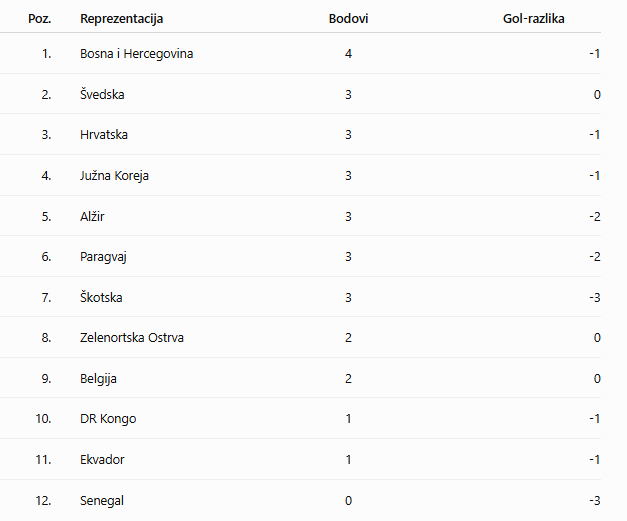627x521 pixels.
Task: Click on Paragvaj in the standings
Action: (x=103, y=257)
